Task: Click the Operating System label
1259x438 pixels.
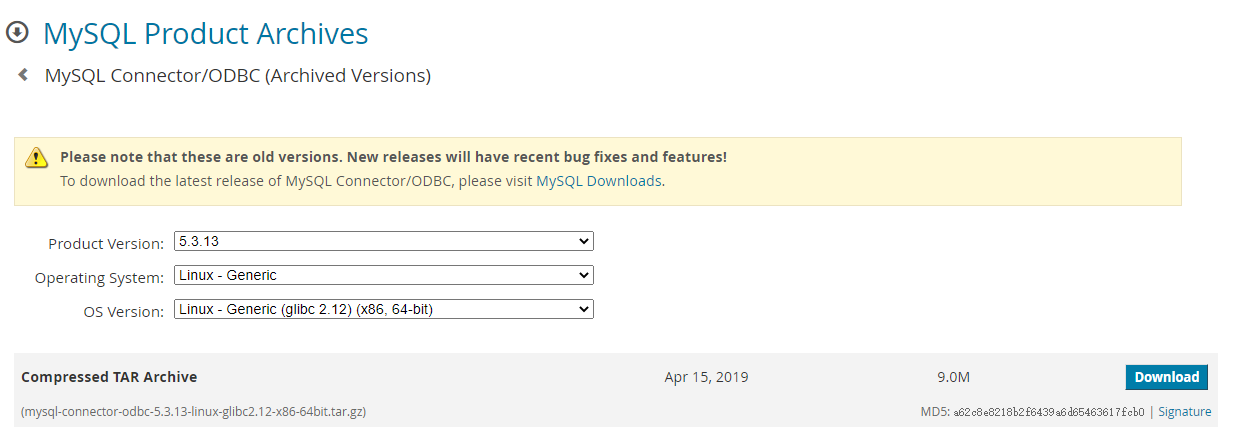Action: click(x=99, y=278)
